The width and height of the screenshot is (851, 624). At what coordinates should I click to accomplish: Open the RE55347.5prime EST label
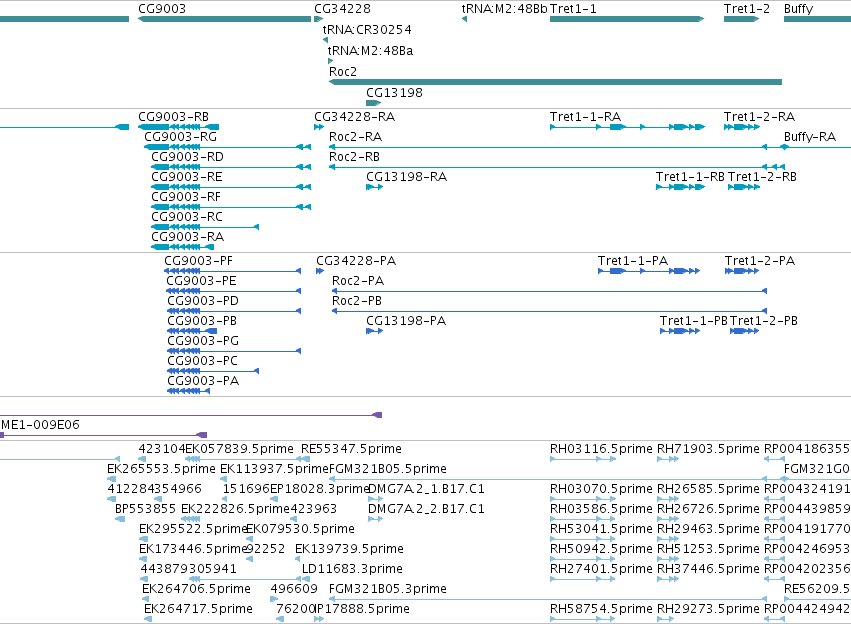coord(352,449)
